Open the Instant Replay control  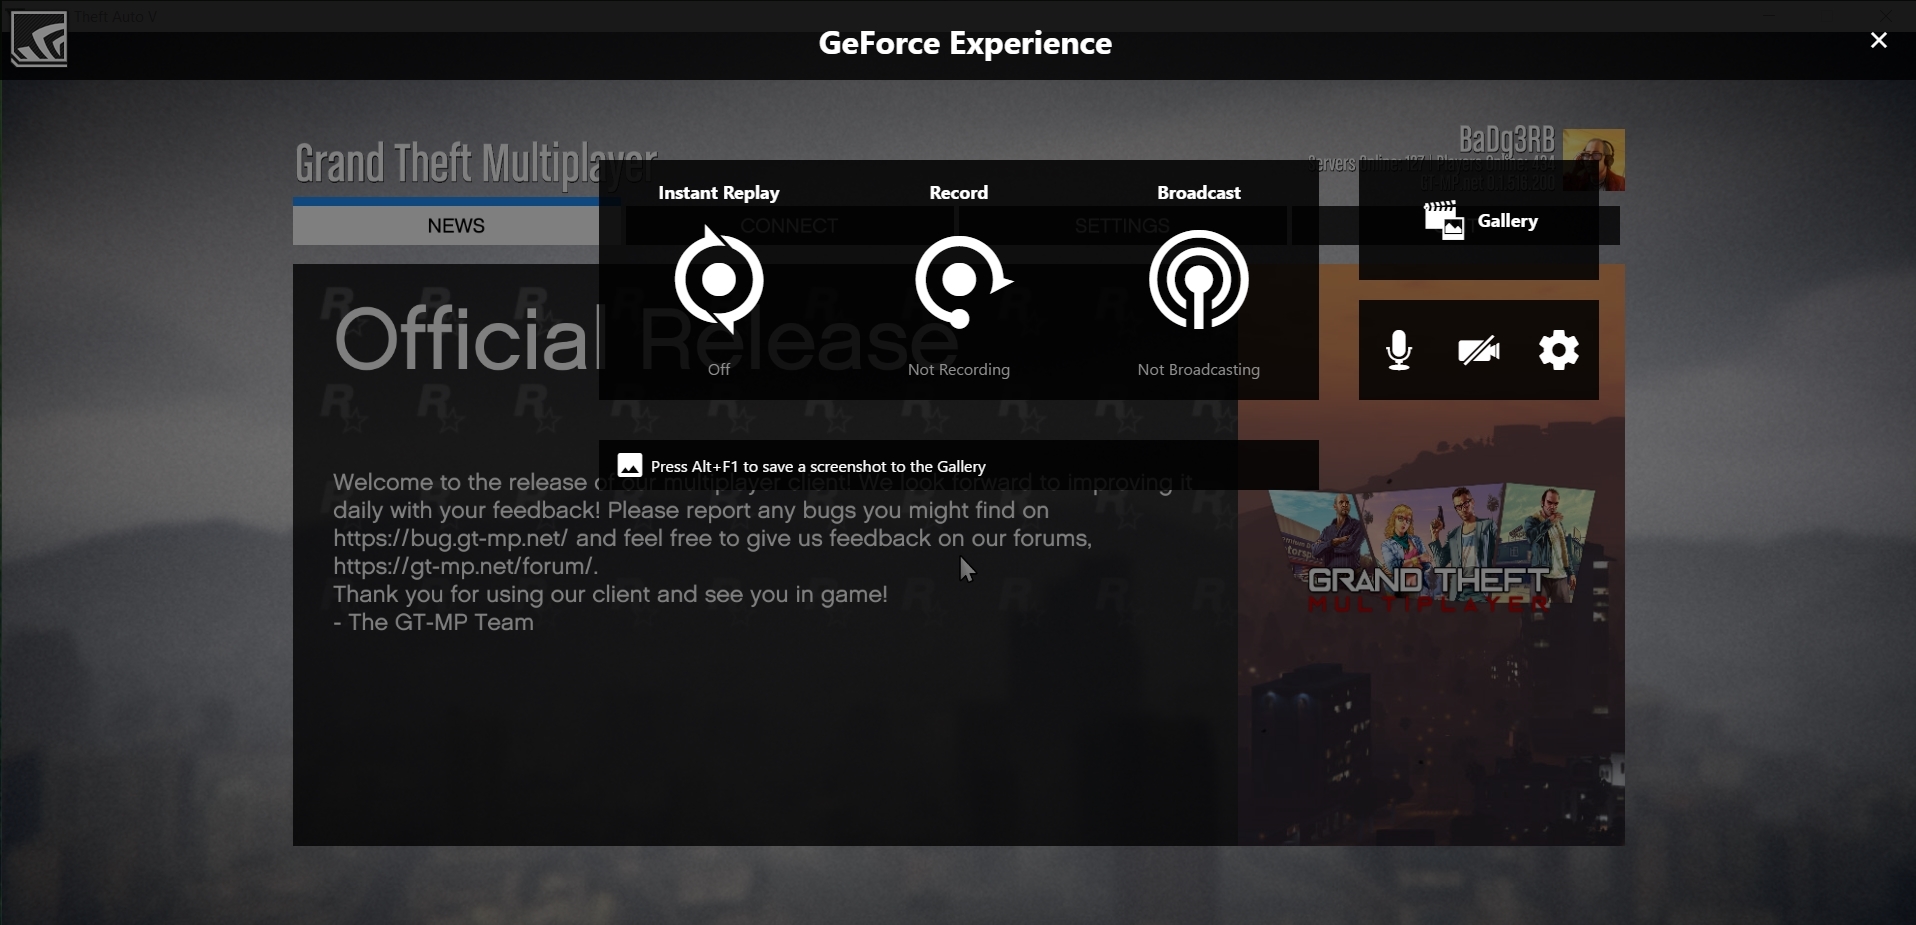point(719,279)
